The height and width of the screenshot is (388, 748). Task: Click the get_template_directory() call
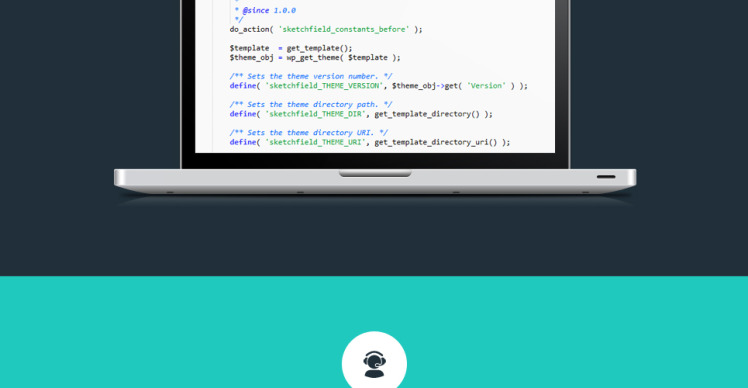[427, 114]
